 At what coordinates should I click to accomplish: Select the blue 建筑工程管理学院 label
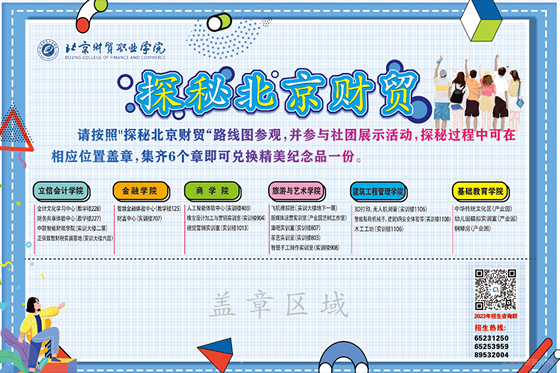(379, 192)
